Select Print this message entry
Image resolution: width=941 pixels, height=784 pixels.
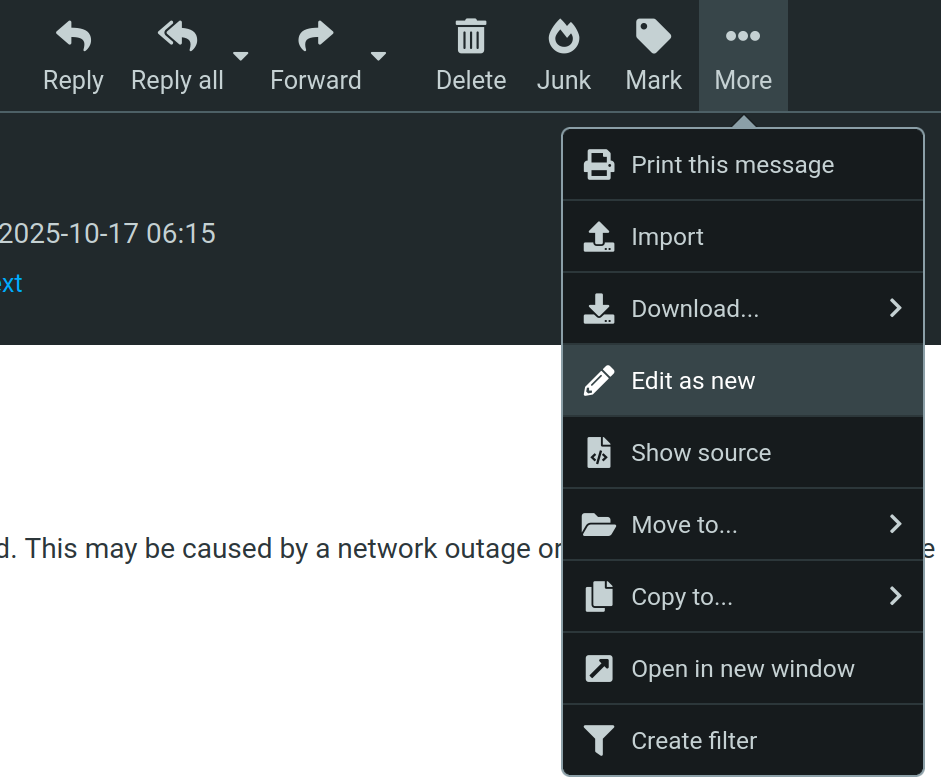[x=732, y=165]
